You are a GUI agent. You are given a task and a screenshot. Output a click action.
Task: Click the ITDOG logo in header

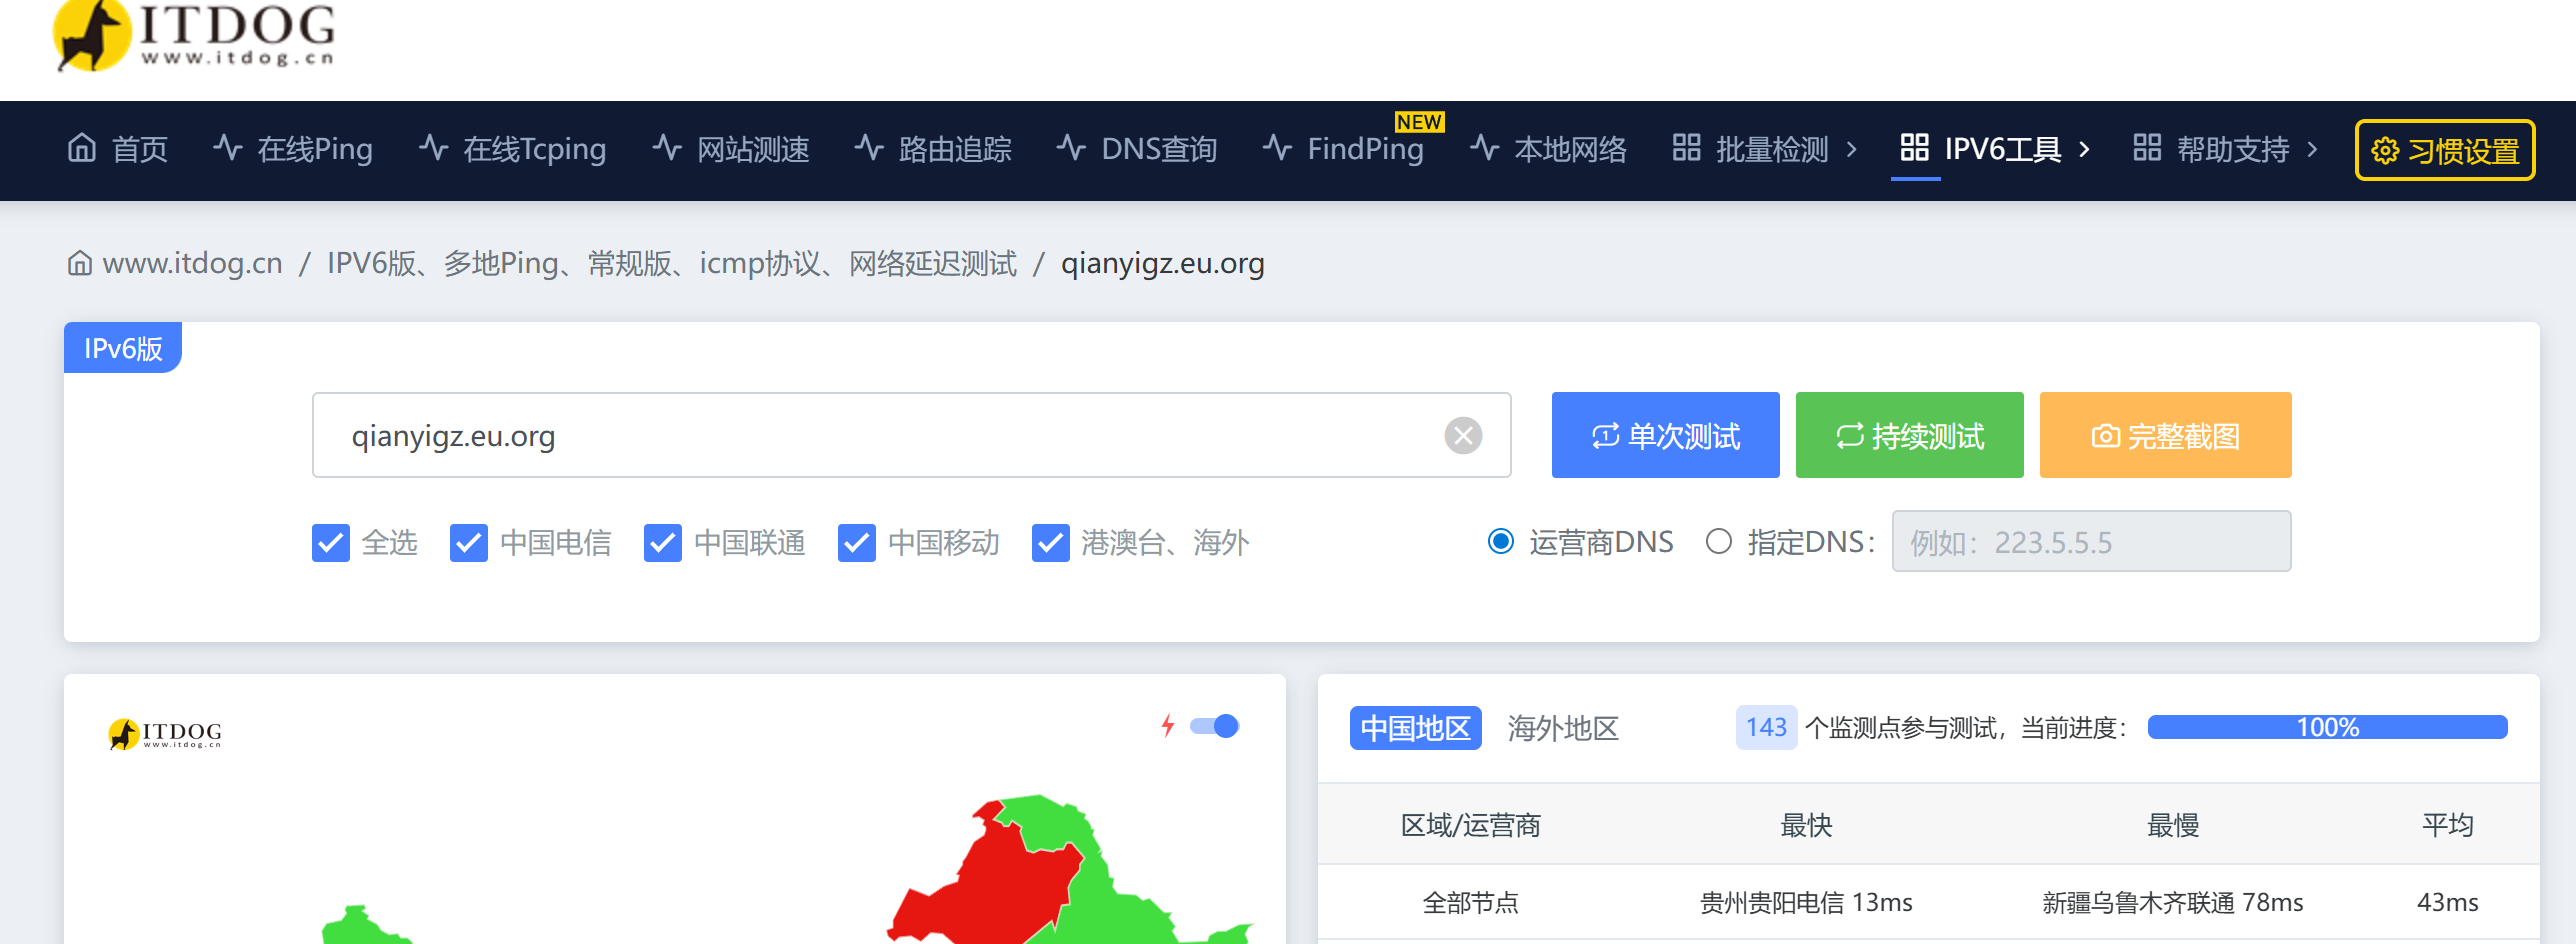[194, 36]
